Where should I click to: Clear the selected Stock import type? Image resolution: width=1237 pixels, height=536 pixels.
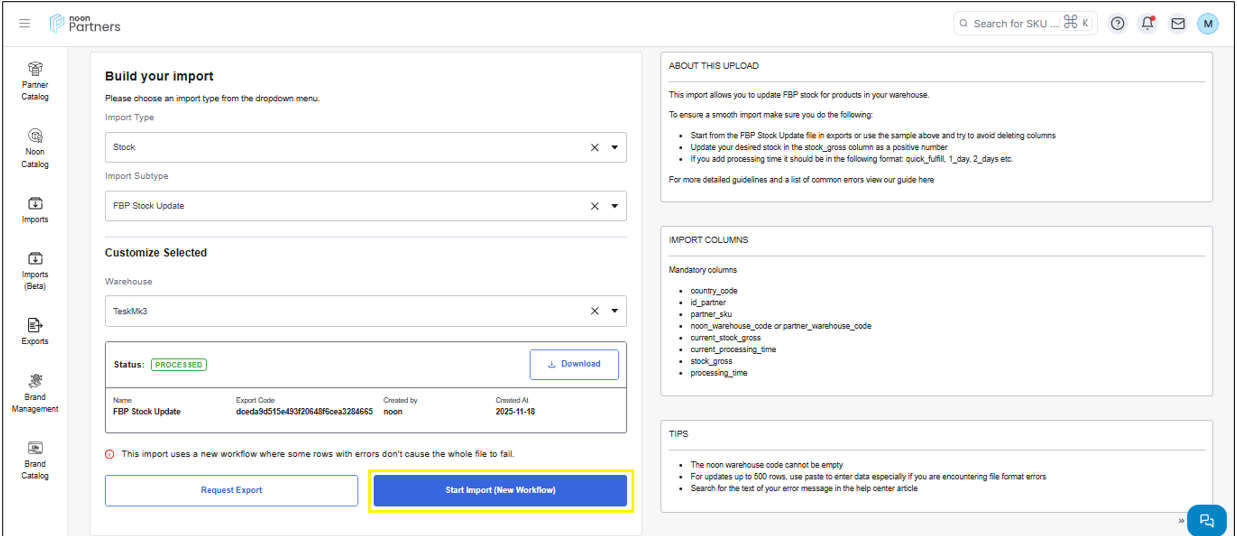coord(594,147)
